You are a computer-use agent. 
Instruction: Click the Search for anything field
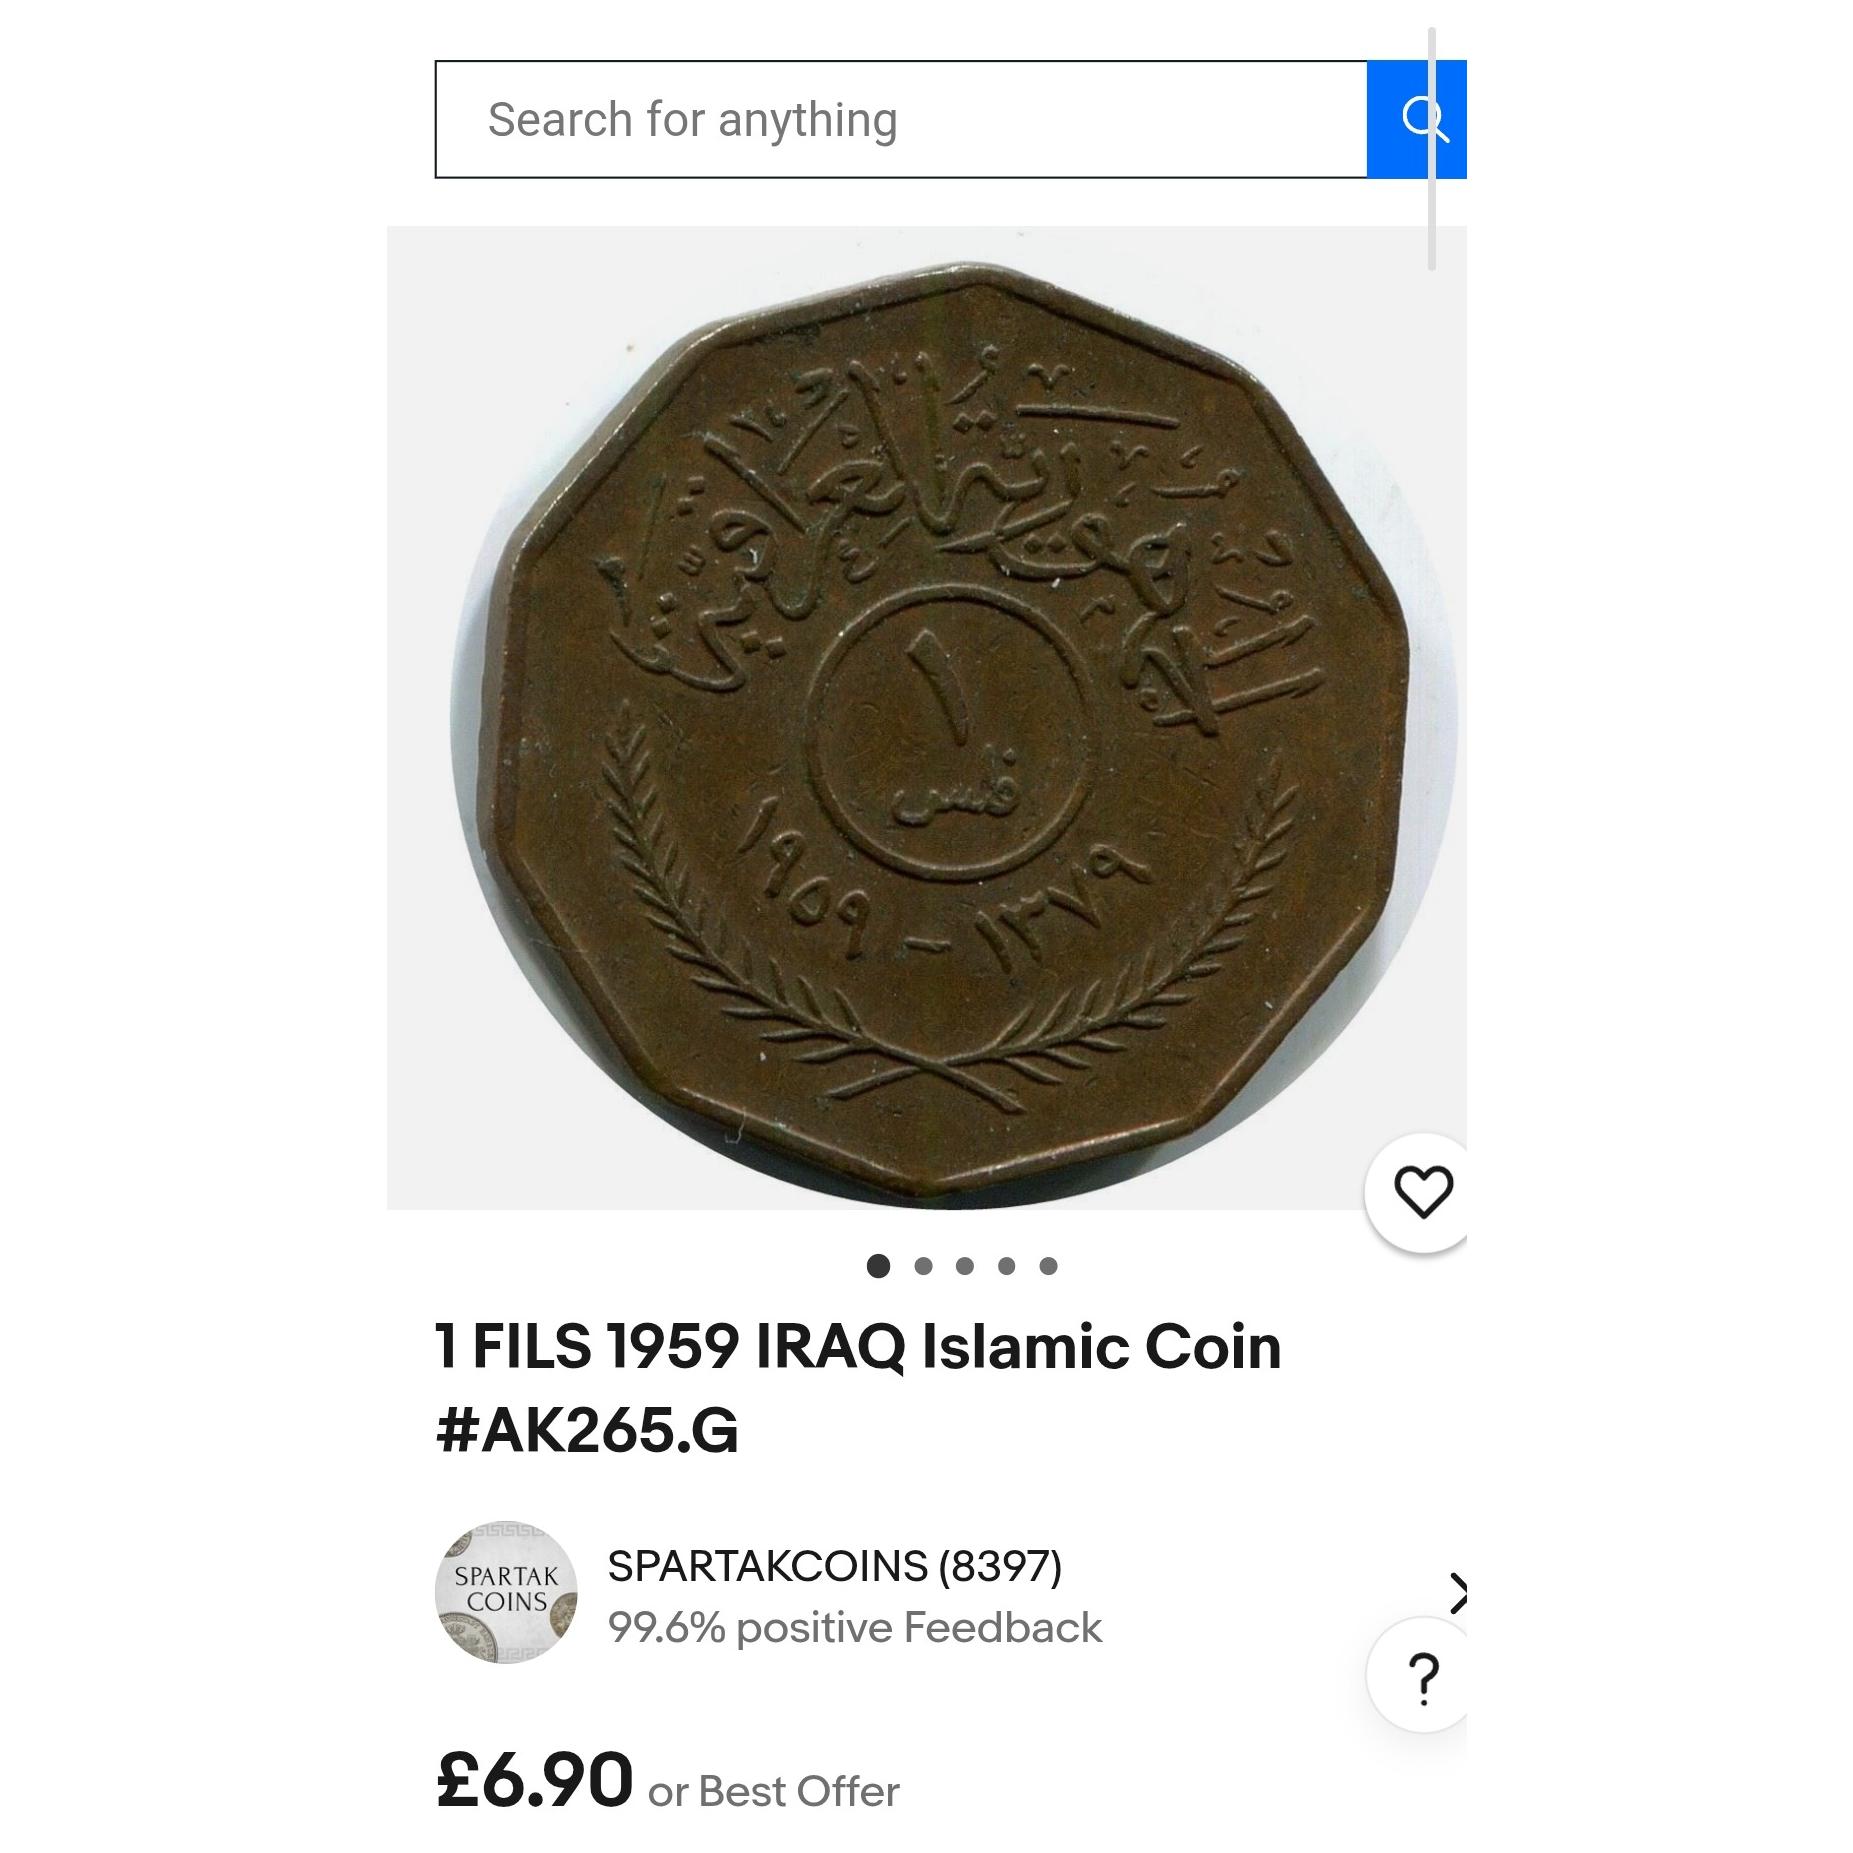pyautogui.click(x=901, y=119)
